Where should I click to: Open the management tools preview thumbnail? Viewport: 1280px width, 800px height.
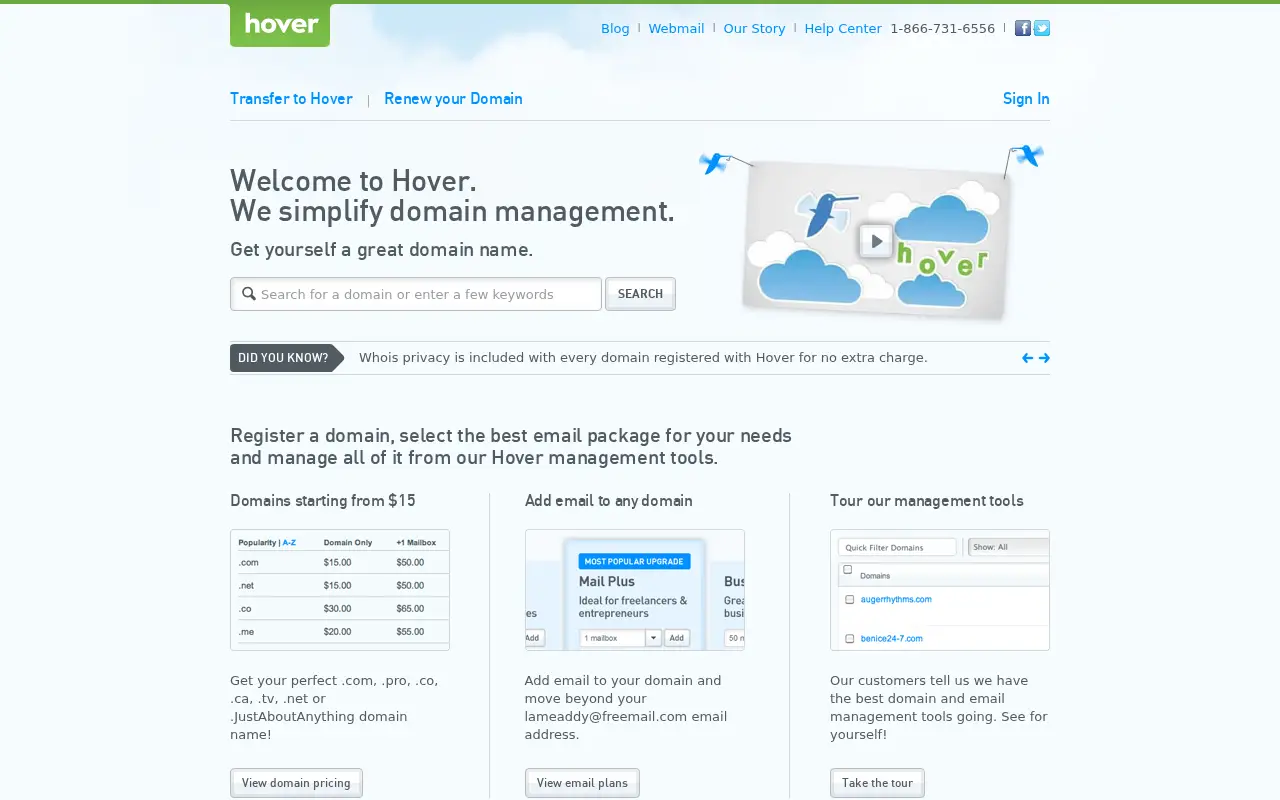click(x=940, y=590)
